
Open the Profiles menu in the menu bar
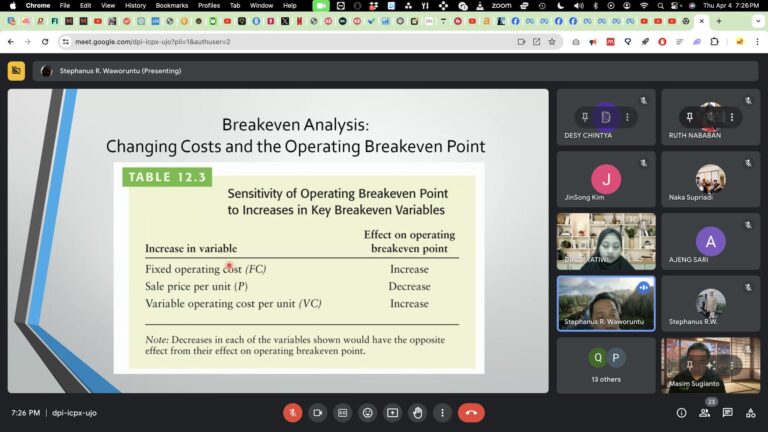click(x=209, y=6)
